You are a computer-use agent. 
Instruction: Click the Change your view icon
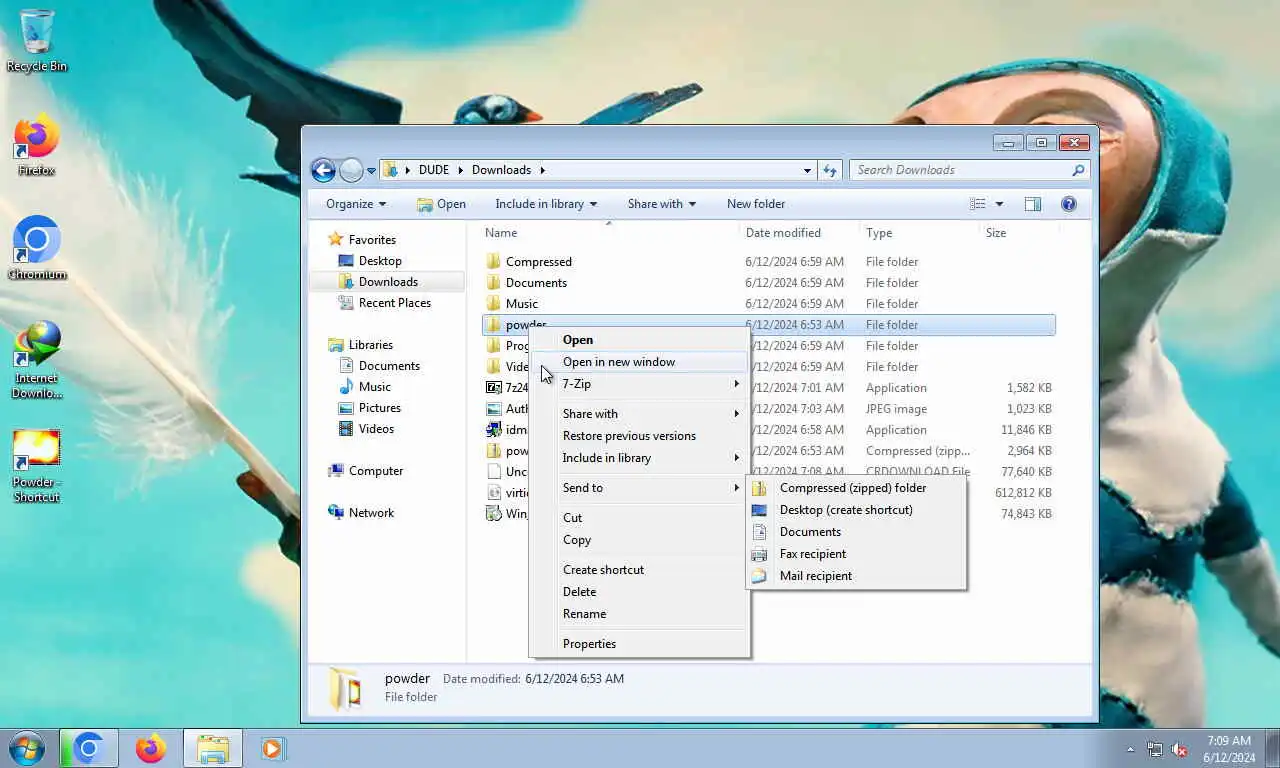(x=978, y=204)
